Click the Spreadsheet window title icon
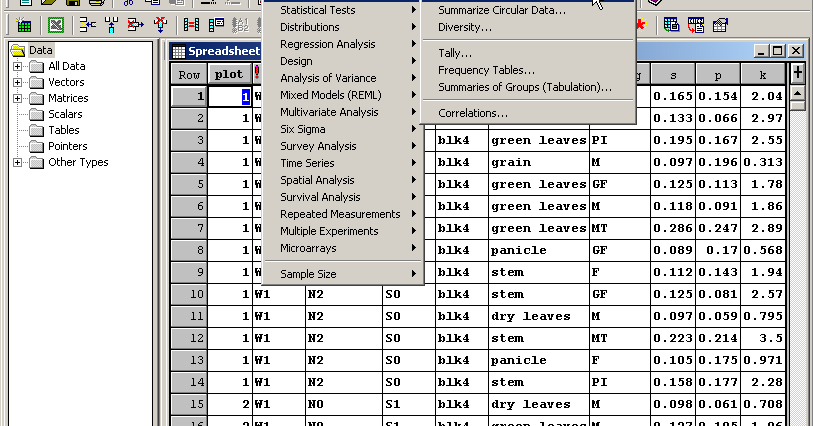 click(x=179, y=51)
